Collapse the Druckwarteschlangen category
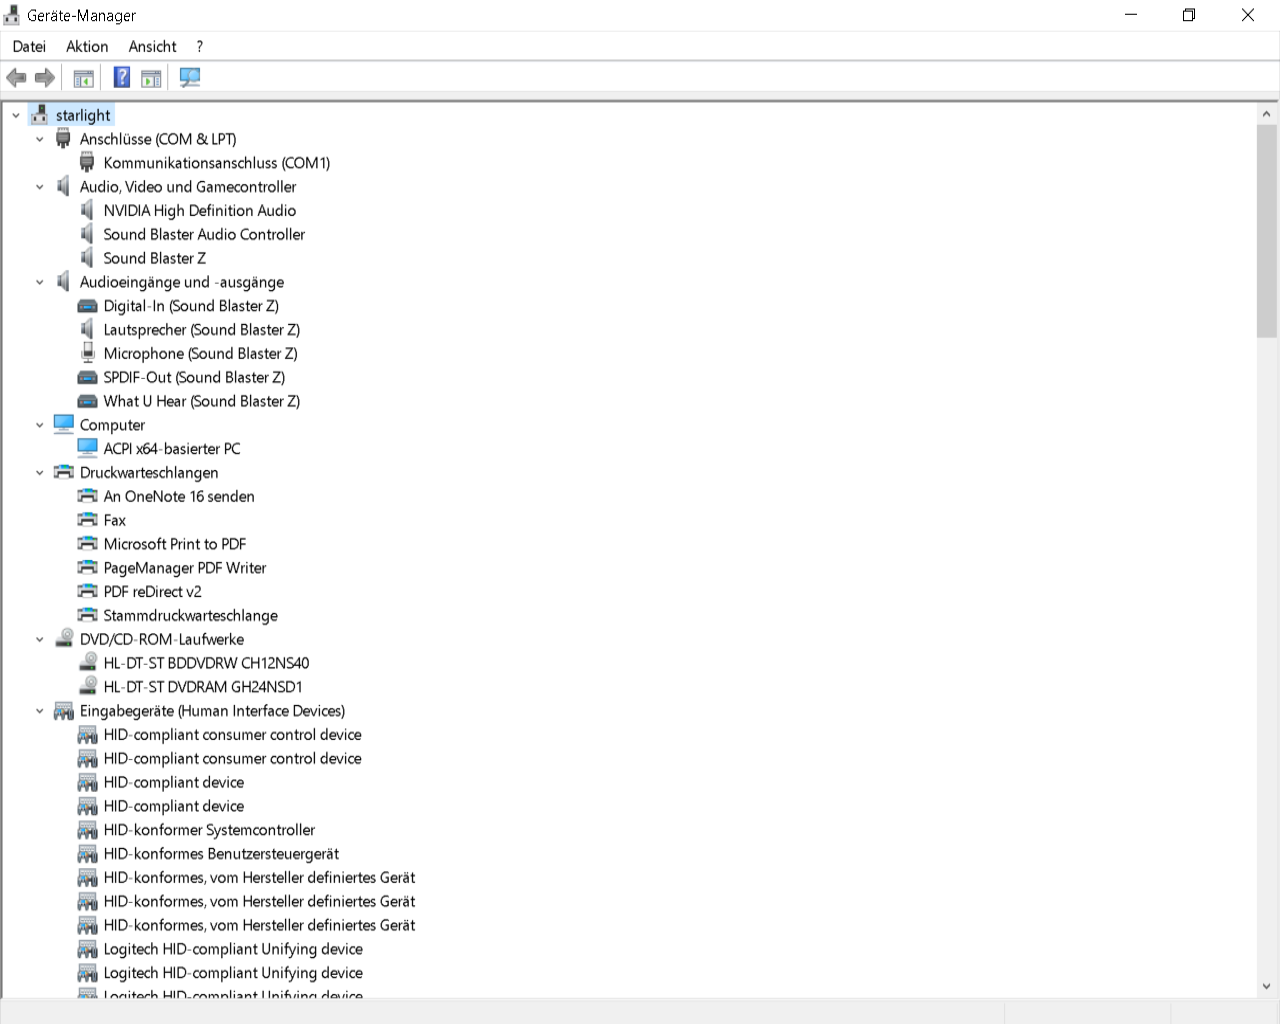The width and height of the screenshot is (1280, 1024). click(x=40, y=473)
